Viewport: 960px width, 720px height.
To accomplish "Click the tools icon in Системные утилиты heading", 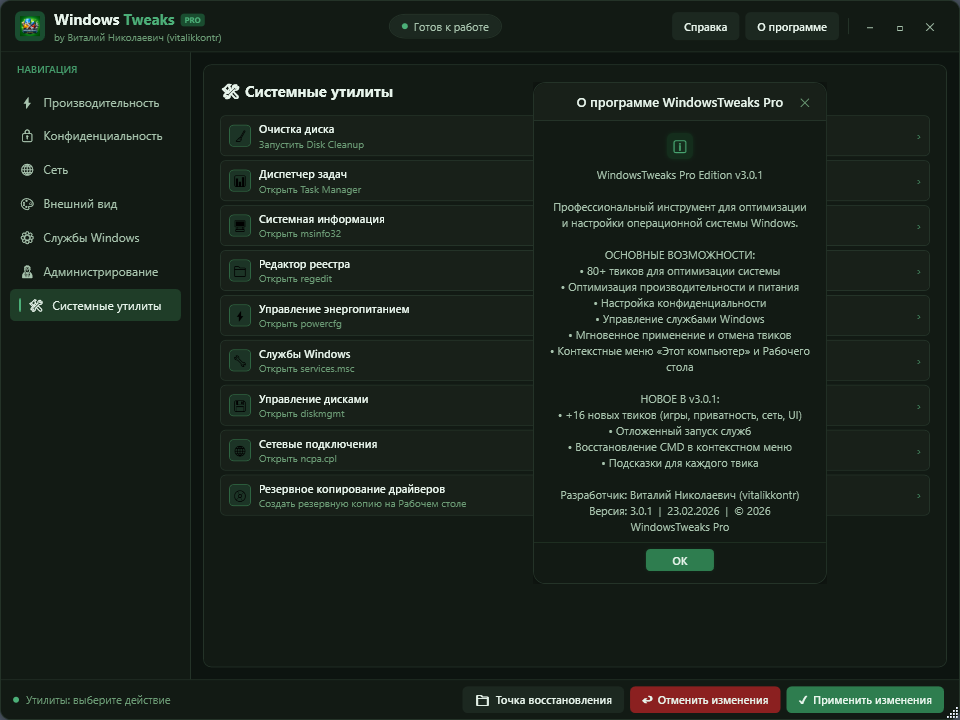I will point(230,92).
